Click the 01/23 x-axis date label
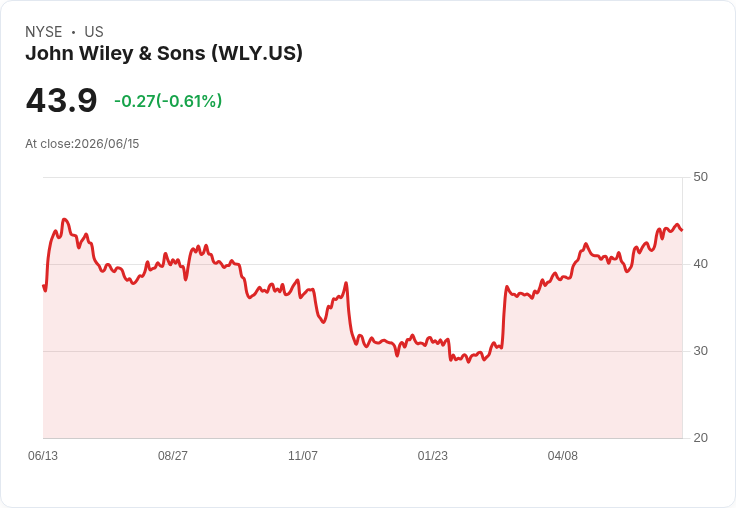The image size is (736, 508). [433, 455]
